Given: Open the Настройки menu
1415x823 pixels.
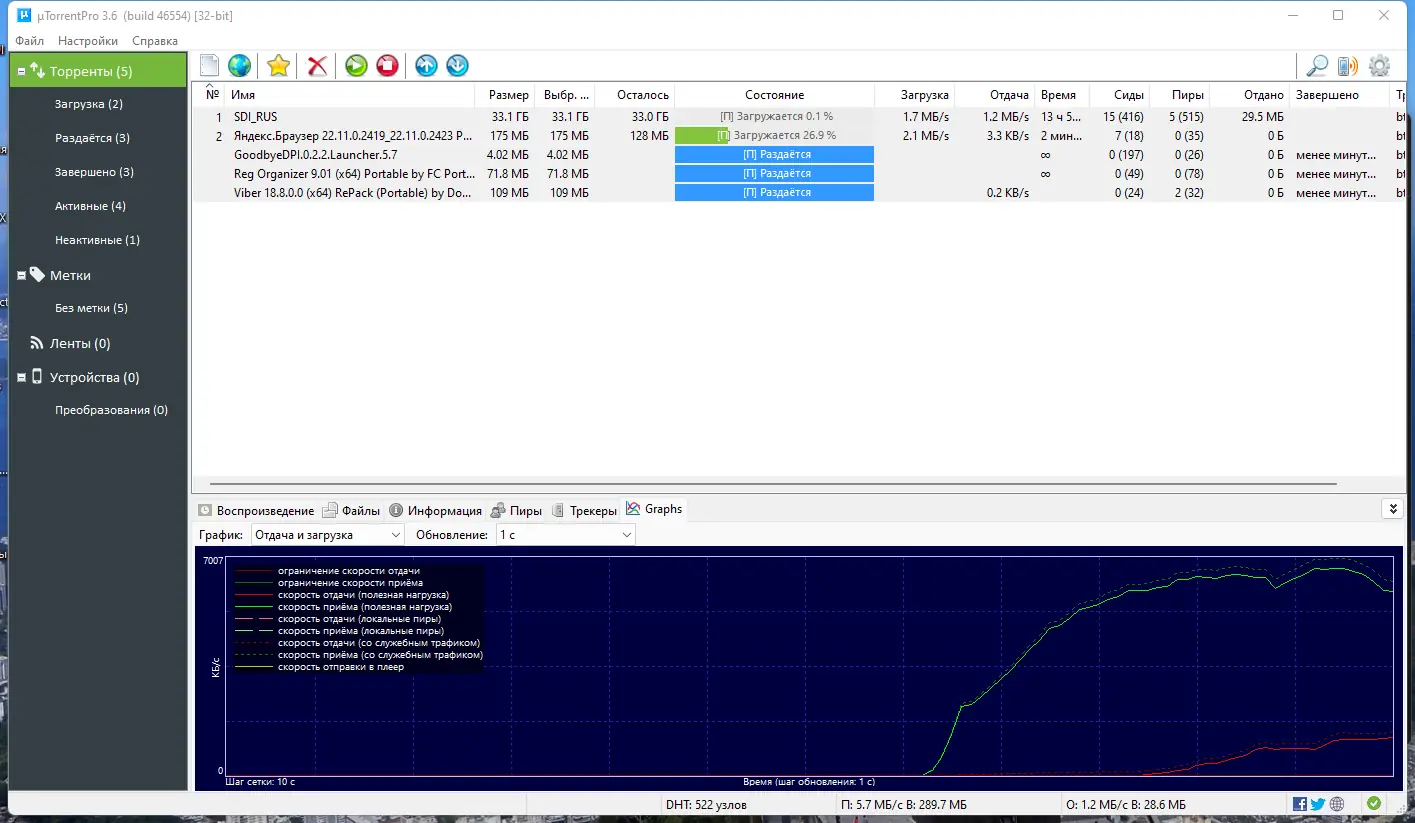Looking at the screenshot, I should 87,41.
